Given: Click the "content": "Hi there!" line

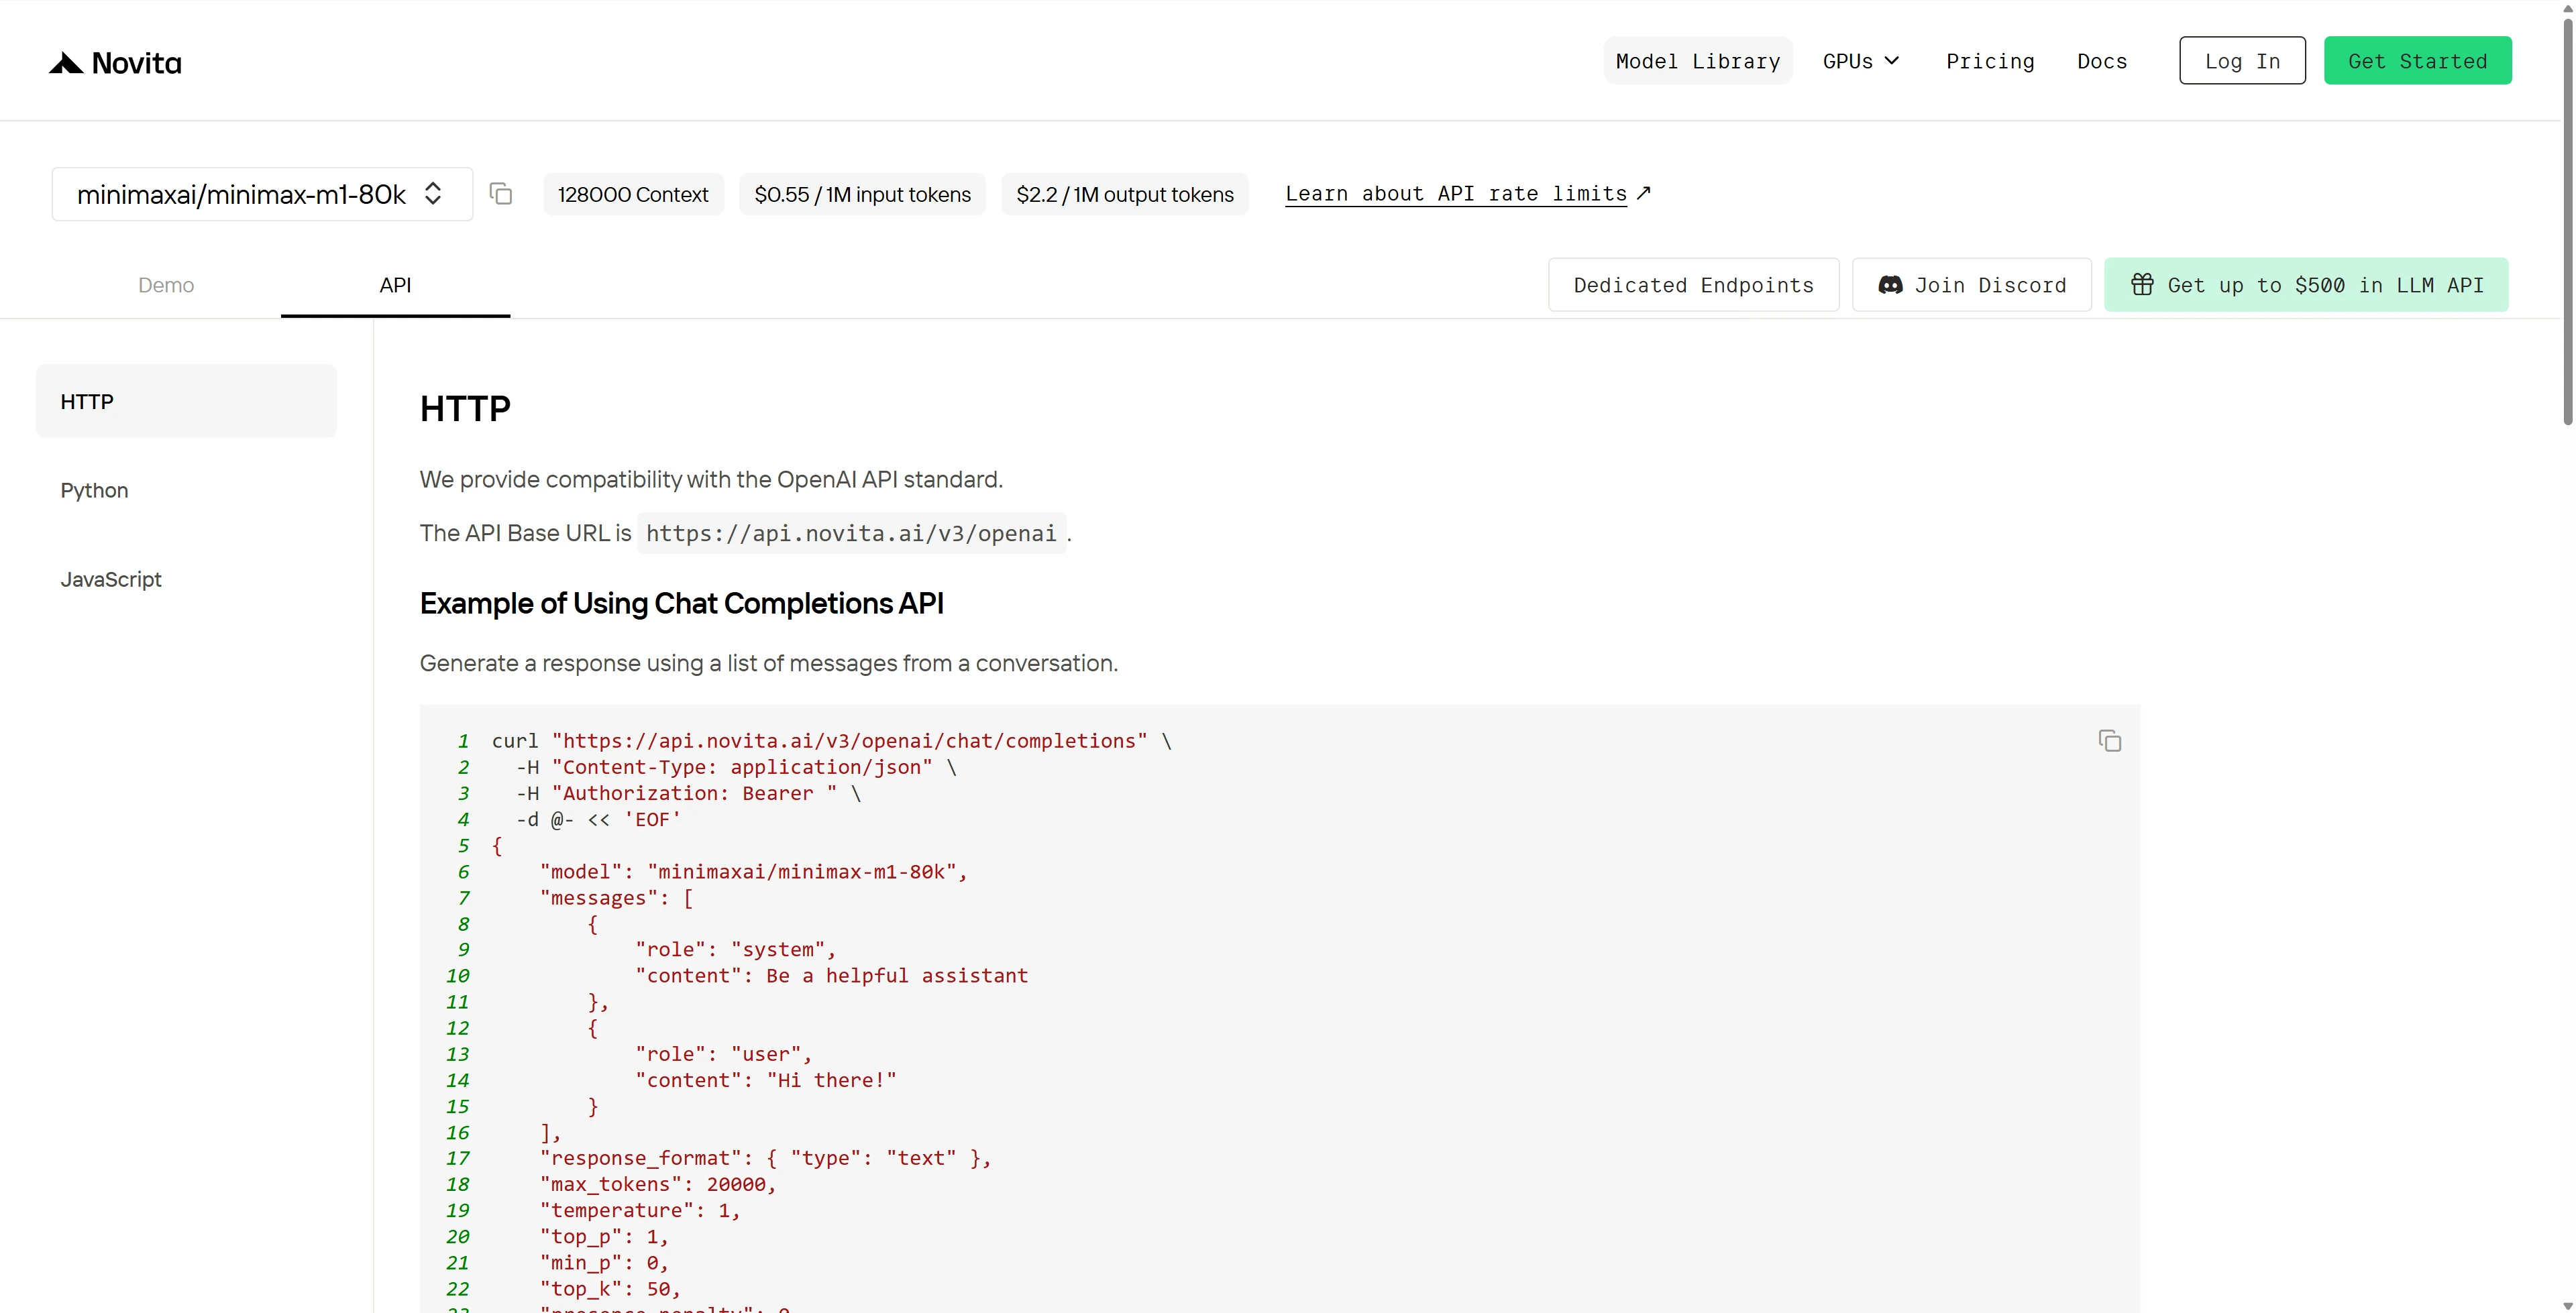Looking at the screenshot, I should [x=766, y=1080].
